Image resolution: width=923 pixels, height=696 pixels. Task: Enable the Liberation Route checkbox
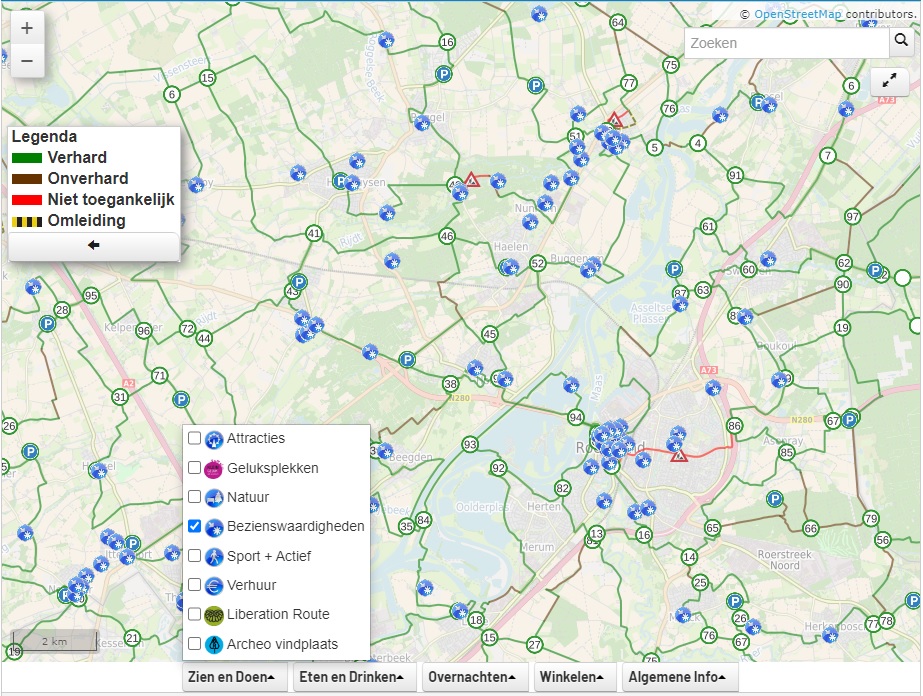pos(194,614)
